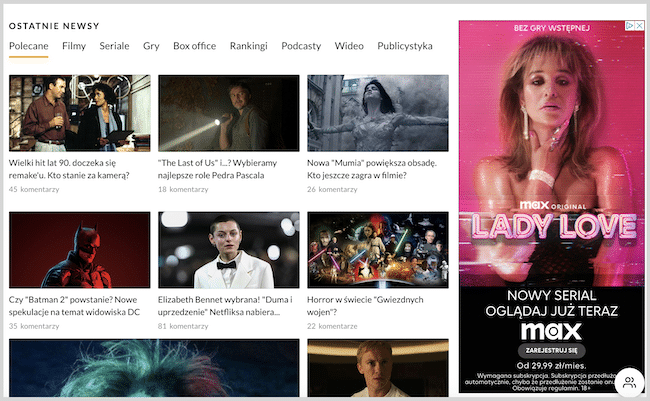View the 18 komentarzy count
The image size is (650, 401).
(x=183, y=190)
